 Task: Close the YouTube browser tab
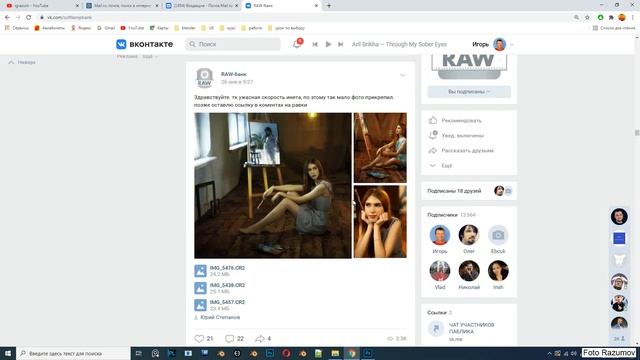(x=77, y=6)
